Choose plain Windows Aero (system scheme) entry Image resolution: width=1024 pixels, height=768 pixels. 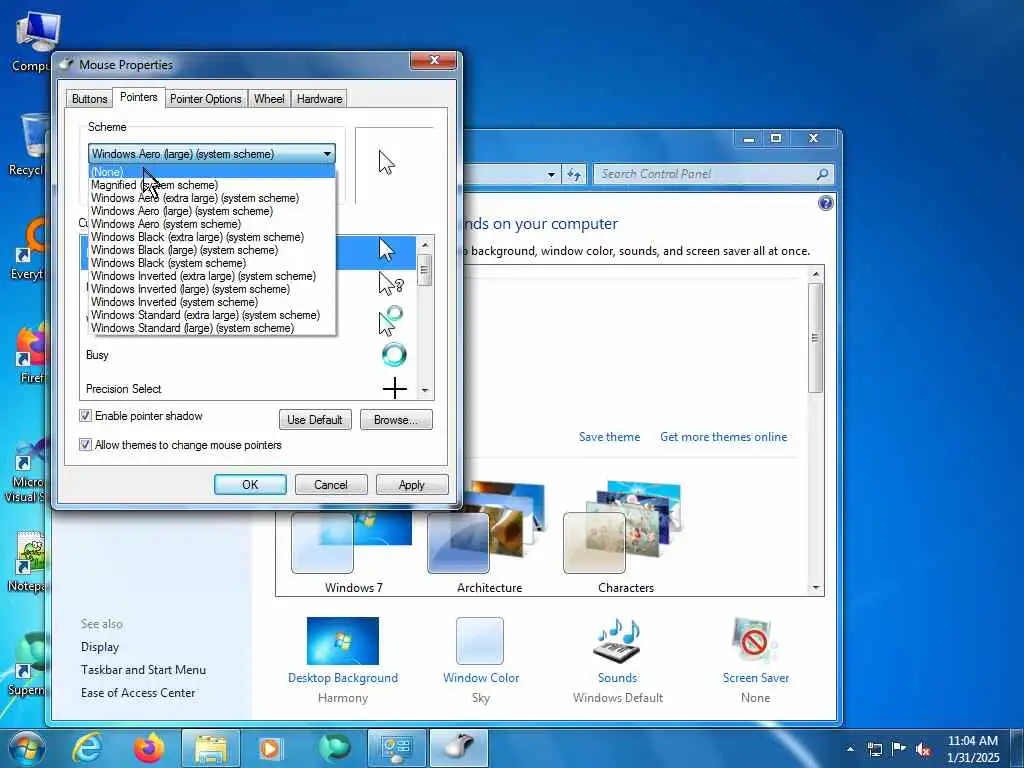tap(212, 224)
